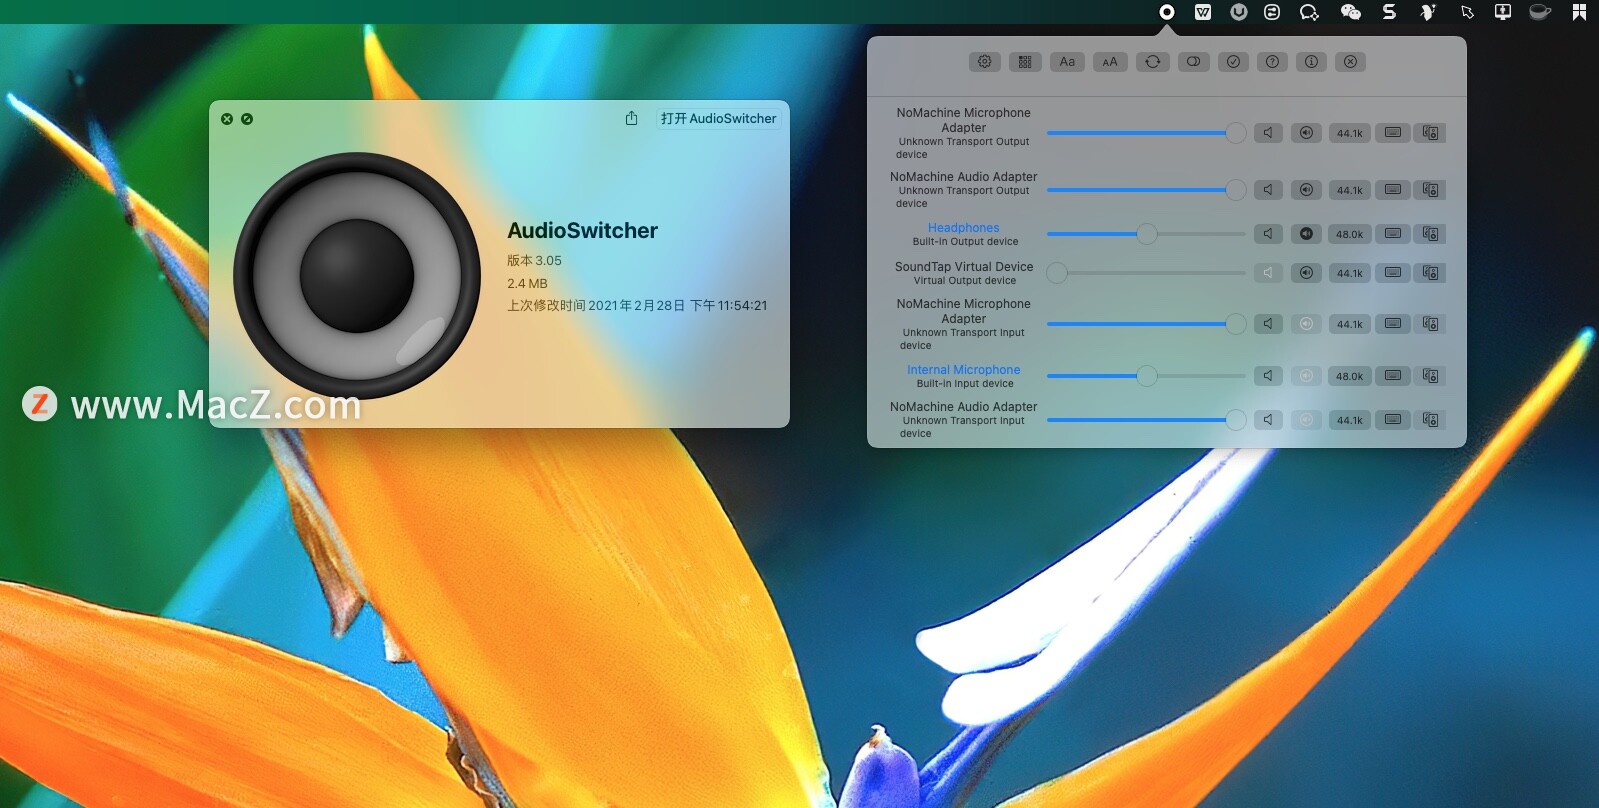The height and width of the screenshot is (808, 1599).
Task: Mute NoMachine Audio Adapter input device
Action: click(1268, 420)
